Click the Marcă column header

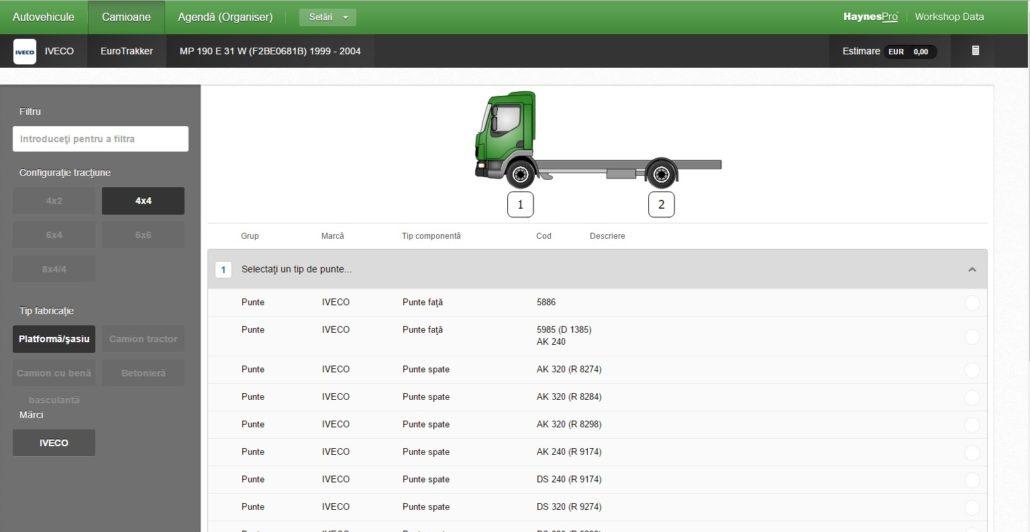pyautogui.click(x=332, y=236)
